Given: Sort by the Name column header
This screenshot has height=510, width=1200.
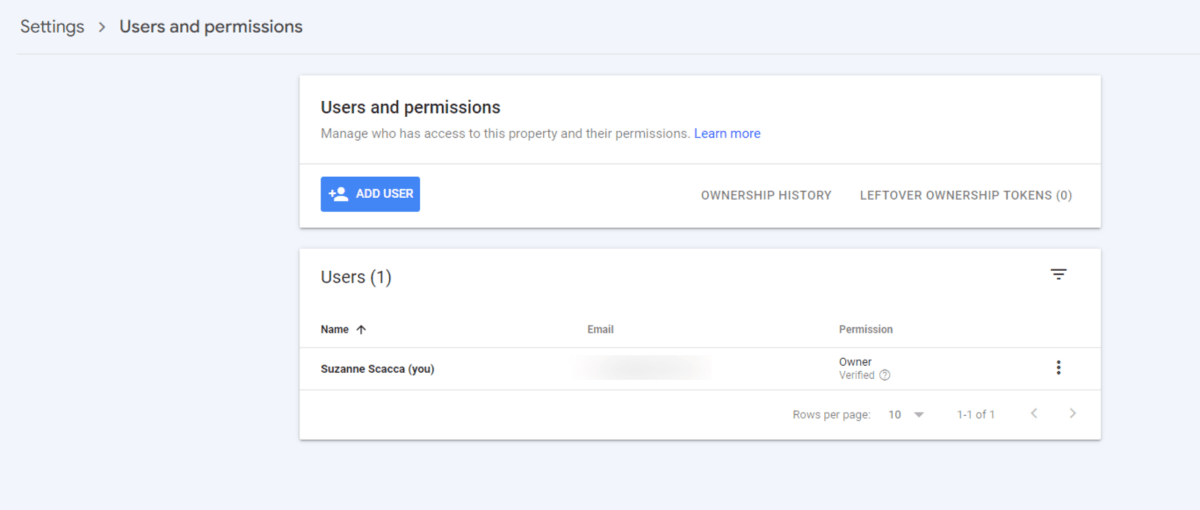Looking at the screenshot, I should [335, 329].
